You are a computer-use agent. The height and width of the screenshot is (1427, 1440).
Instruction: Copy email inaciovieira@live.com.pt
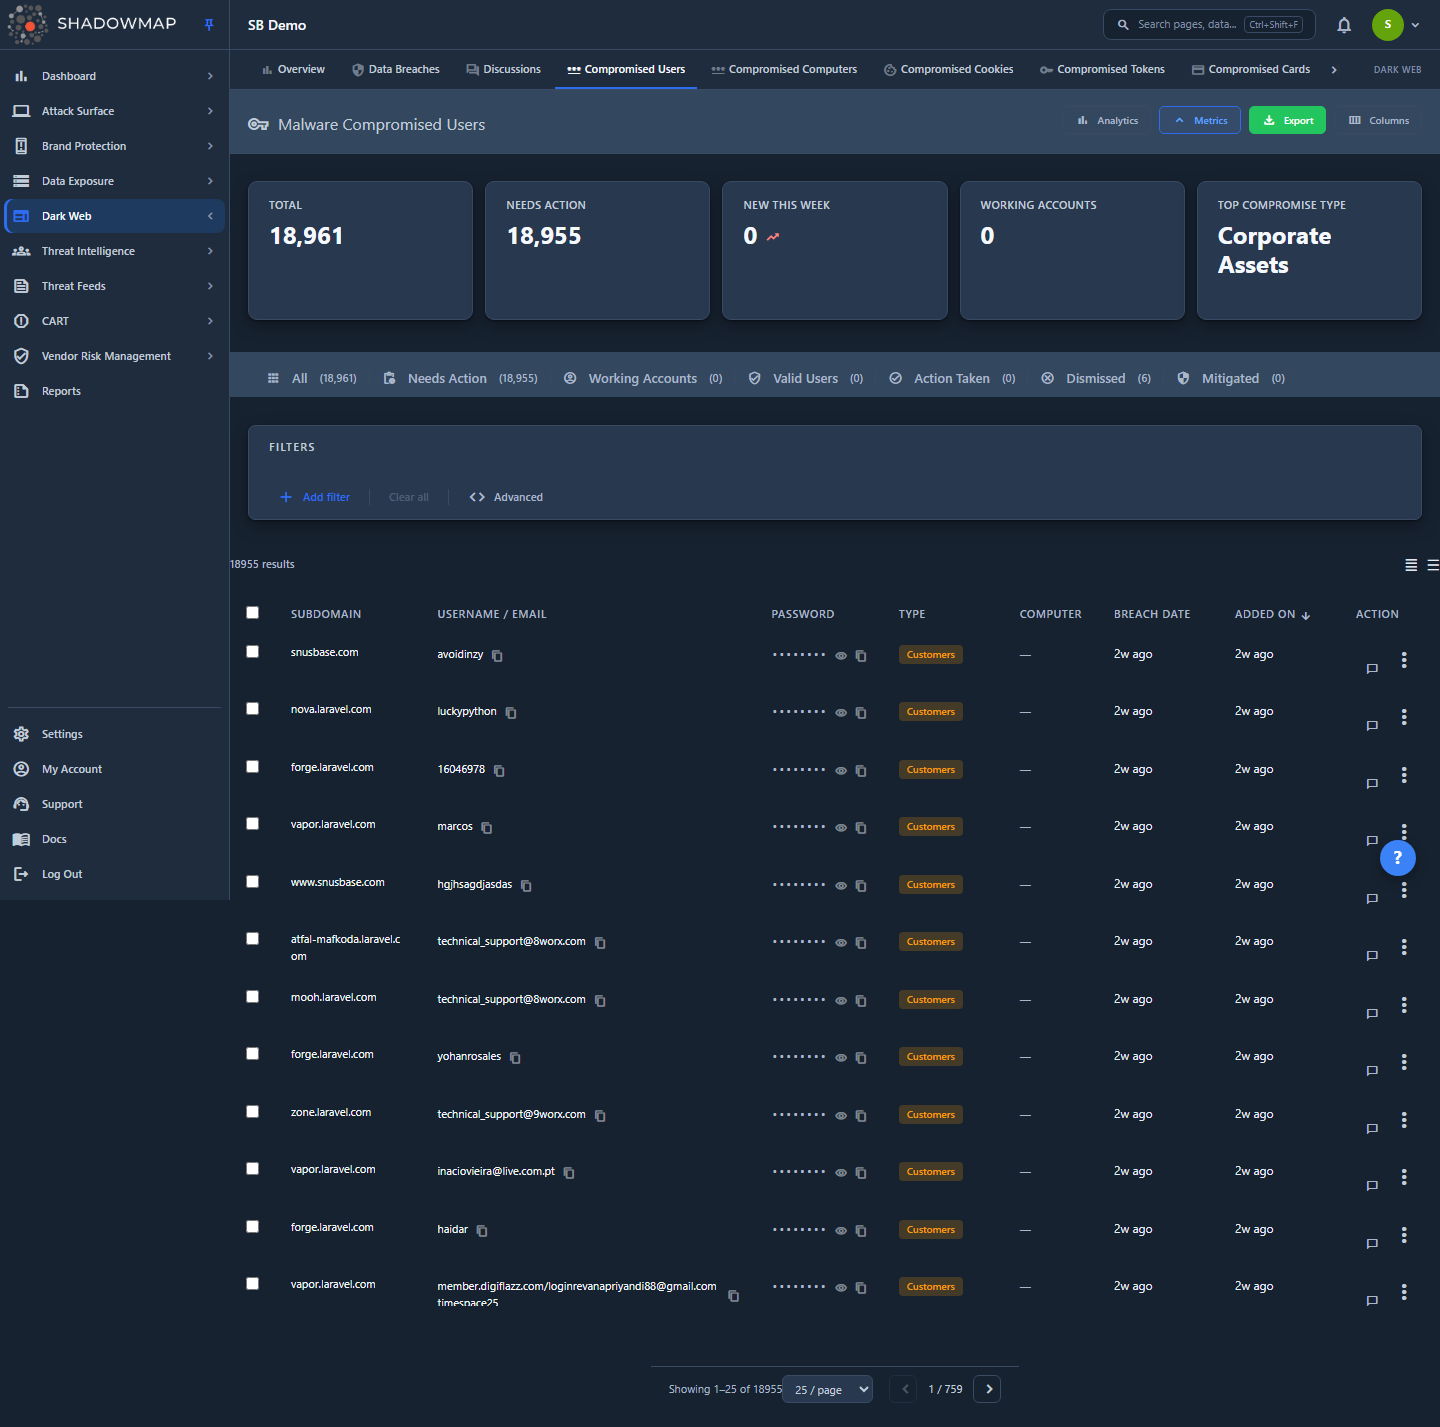(x=569, y=1173)
